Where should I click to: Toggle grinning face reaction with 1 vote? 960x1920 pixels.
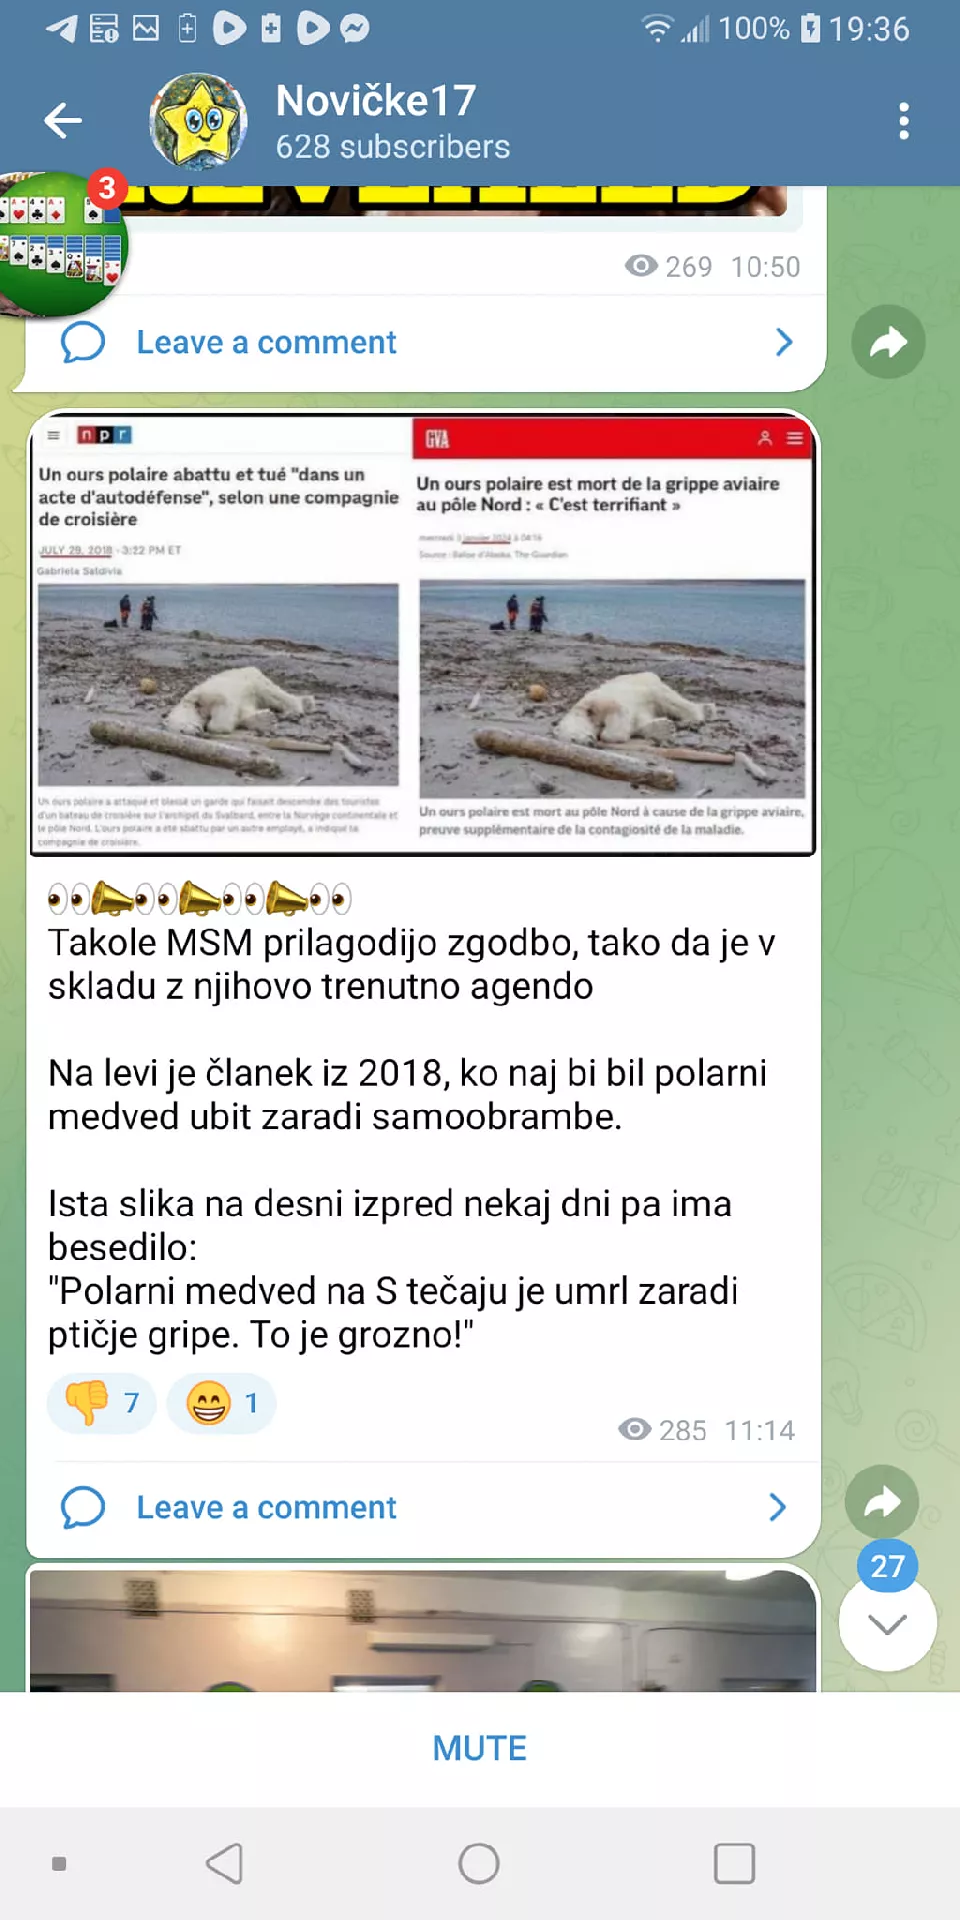(222, 1403)
